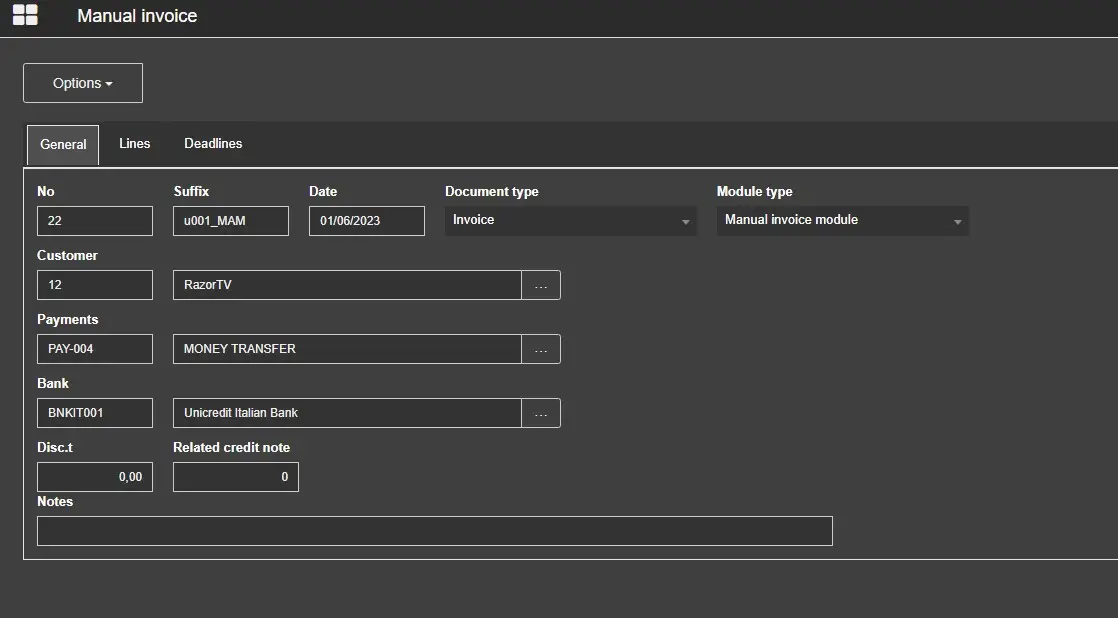Expand the Options dropdown button
Image resolution: width=1118 pixels, height=618 pixels.
pyautogui.click(x=83, y=83)
